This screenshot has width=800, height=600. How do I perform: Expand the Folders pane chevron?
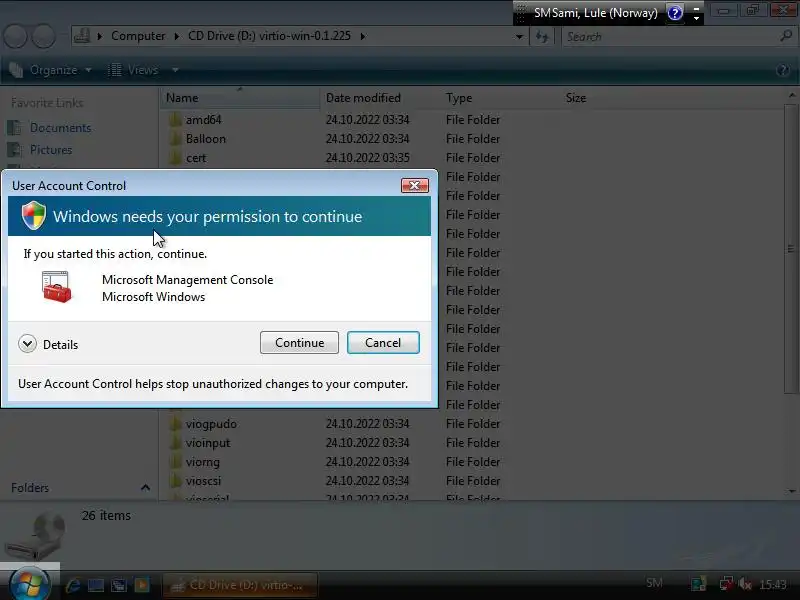[x=145, y=488]
